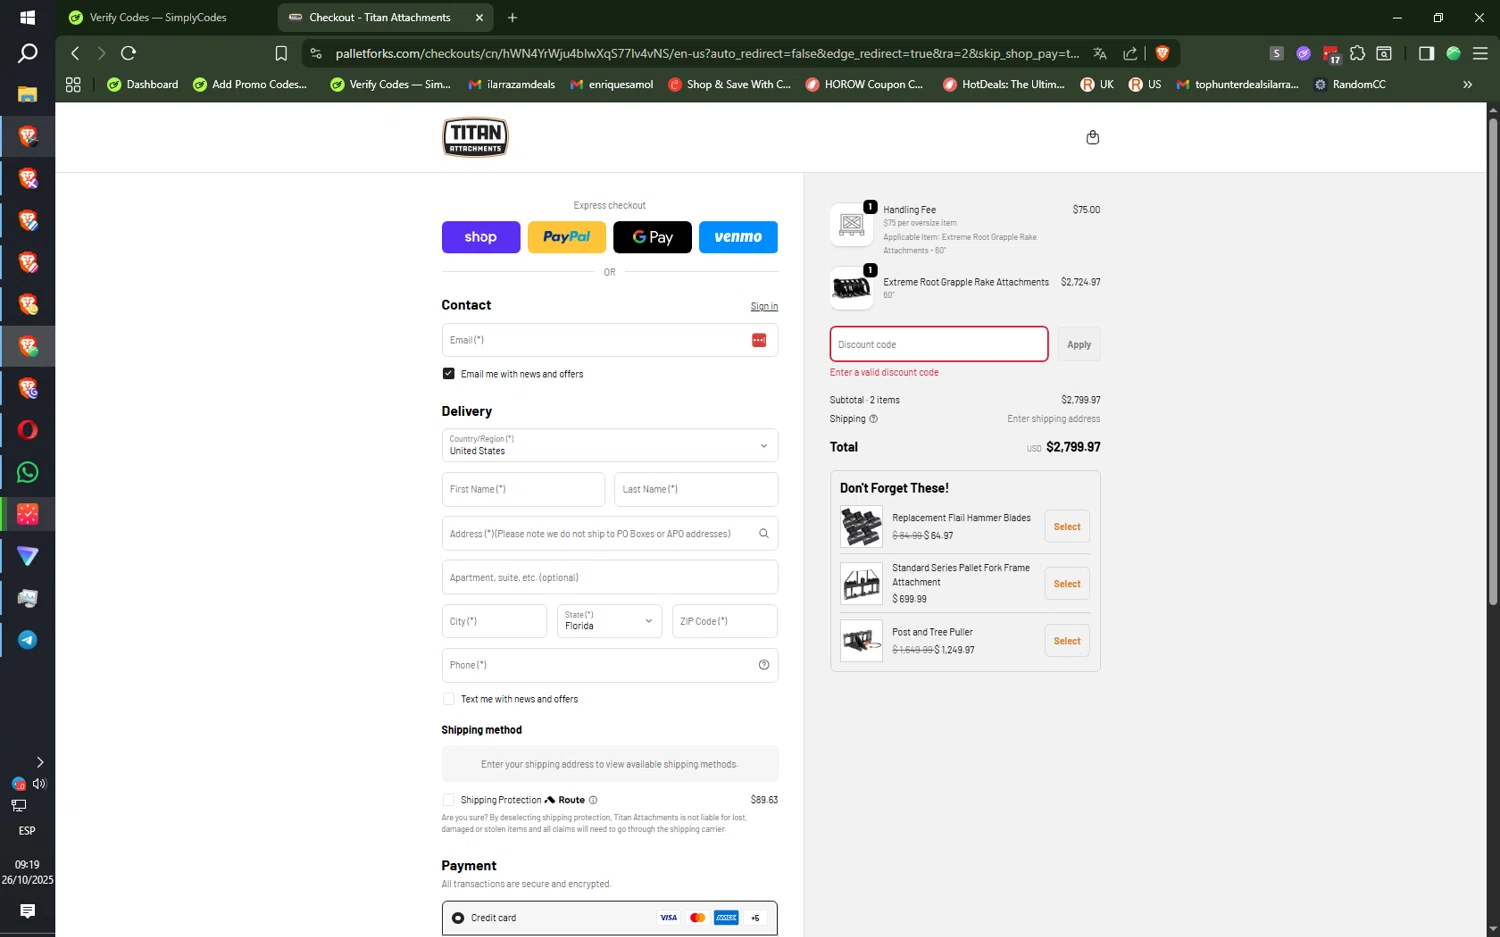Choose PayPal express checkout
The image size is (1500, 937).
[567, 237]
